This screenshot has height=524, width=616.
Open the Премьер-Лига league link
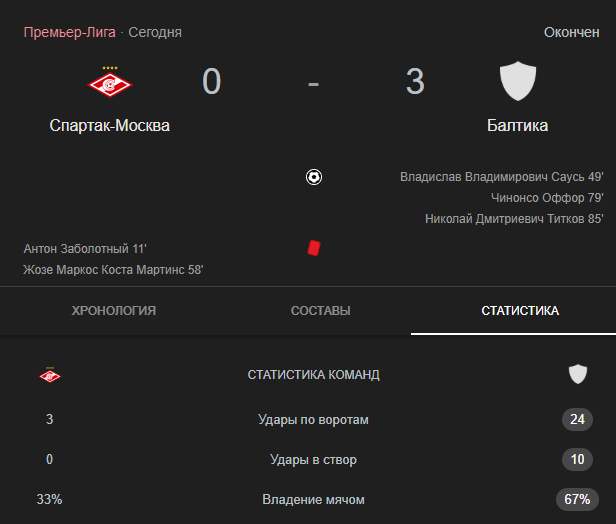coord(70,32)
